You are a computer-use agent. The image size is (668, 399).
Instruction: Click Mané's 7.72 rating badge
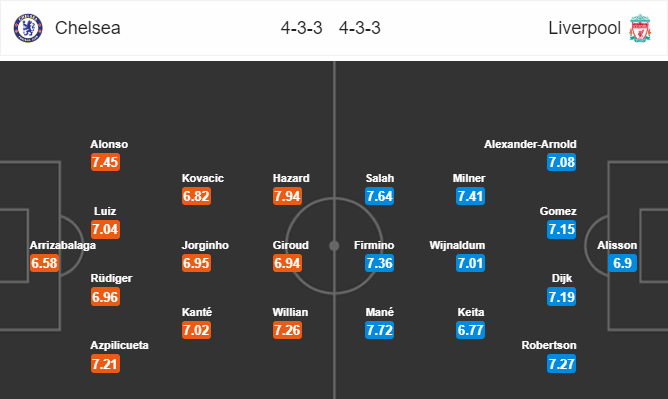tap(380, 330)
